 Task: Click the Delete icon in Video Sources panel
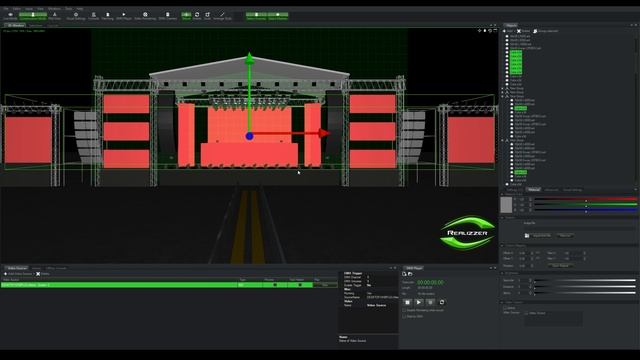(x=38, y=274)
